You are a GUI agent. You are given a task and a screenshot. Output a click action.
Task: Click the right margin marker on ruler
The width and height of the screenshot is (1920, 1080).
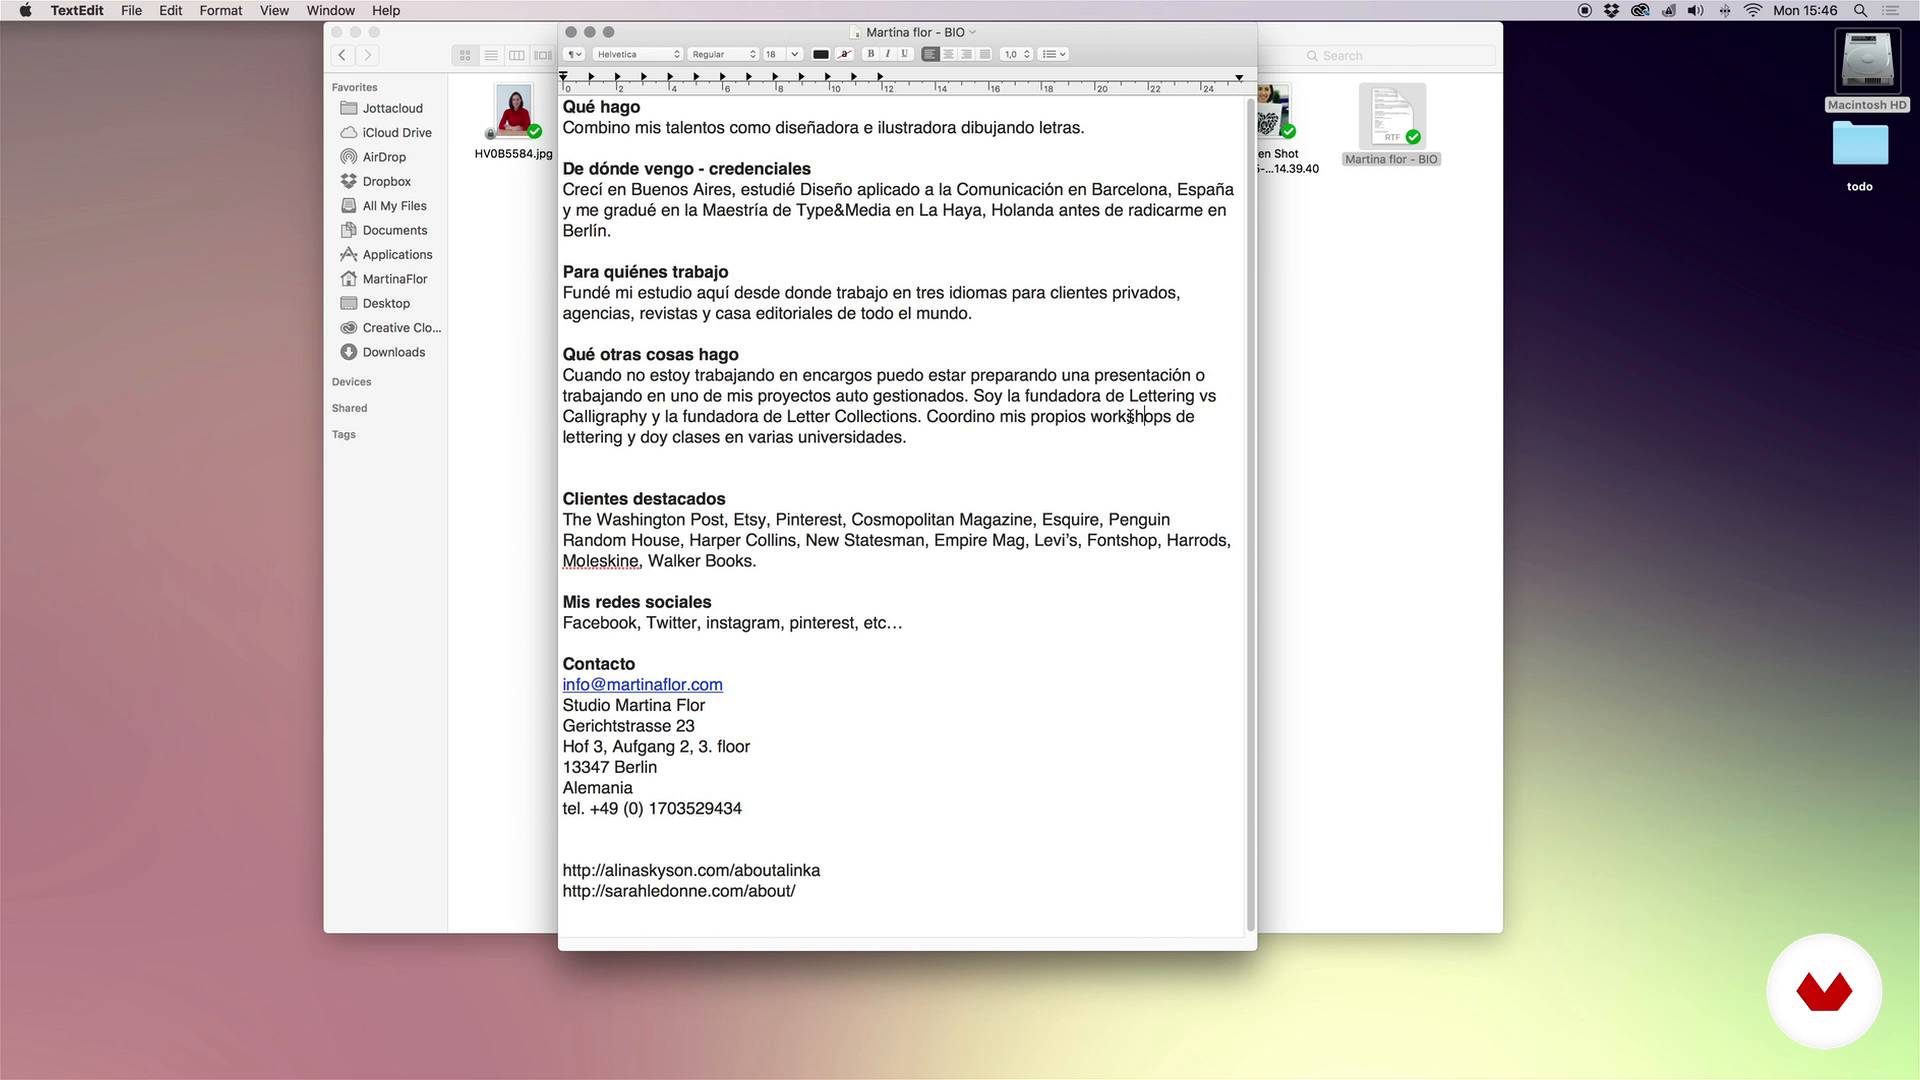point(1239,77)
